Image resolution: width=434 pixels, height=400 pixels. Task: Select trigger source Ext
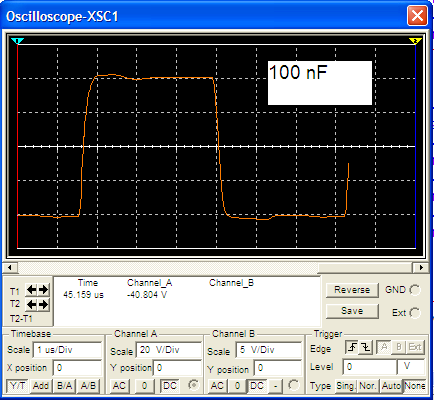(x=415, y=348)
